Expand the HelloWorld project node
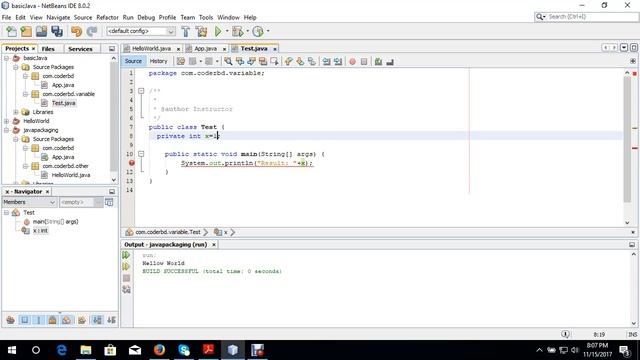The width and height of the screenshot is (640, 360). (x=7, y=121)
